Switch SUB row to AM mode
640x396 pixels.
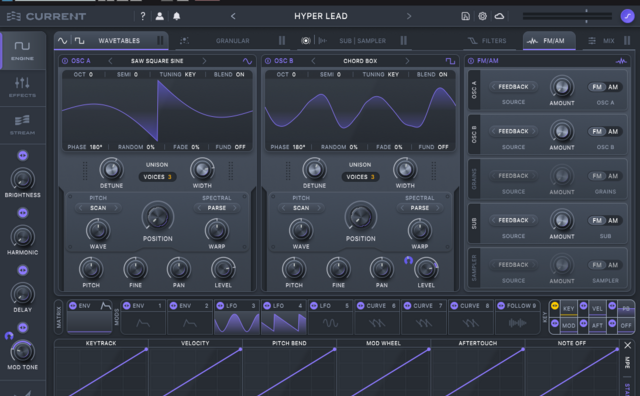(613, 220)
